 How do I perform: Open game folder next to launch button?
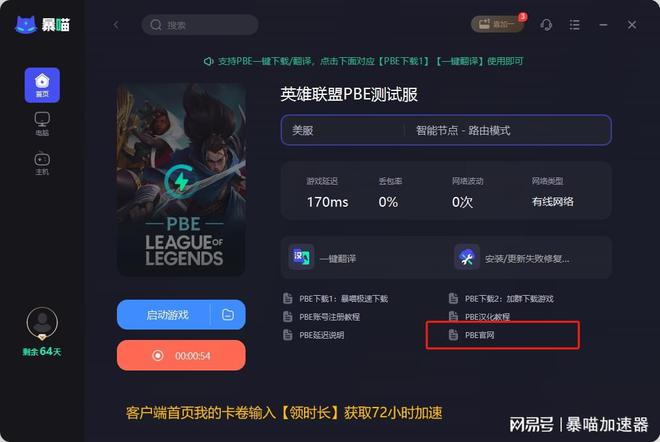(x=228, y=314)
